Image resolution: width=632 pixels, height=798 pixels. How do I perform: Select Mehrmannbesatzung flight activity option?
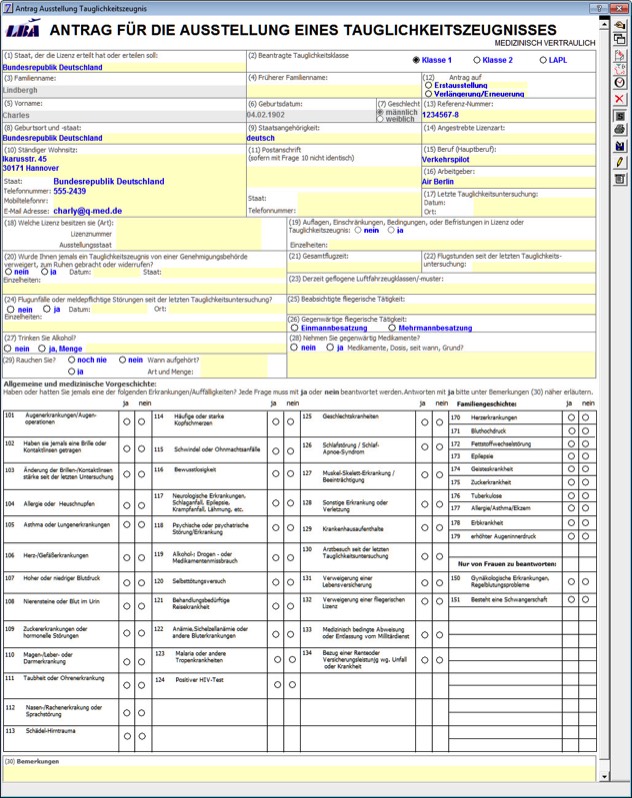click(392, 327)
